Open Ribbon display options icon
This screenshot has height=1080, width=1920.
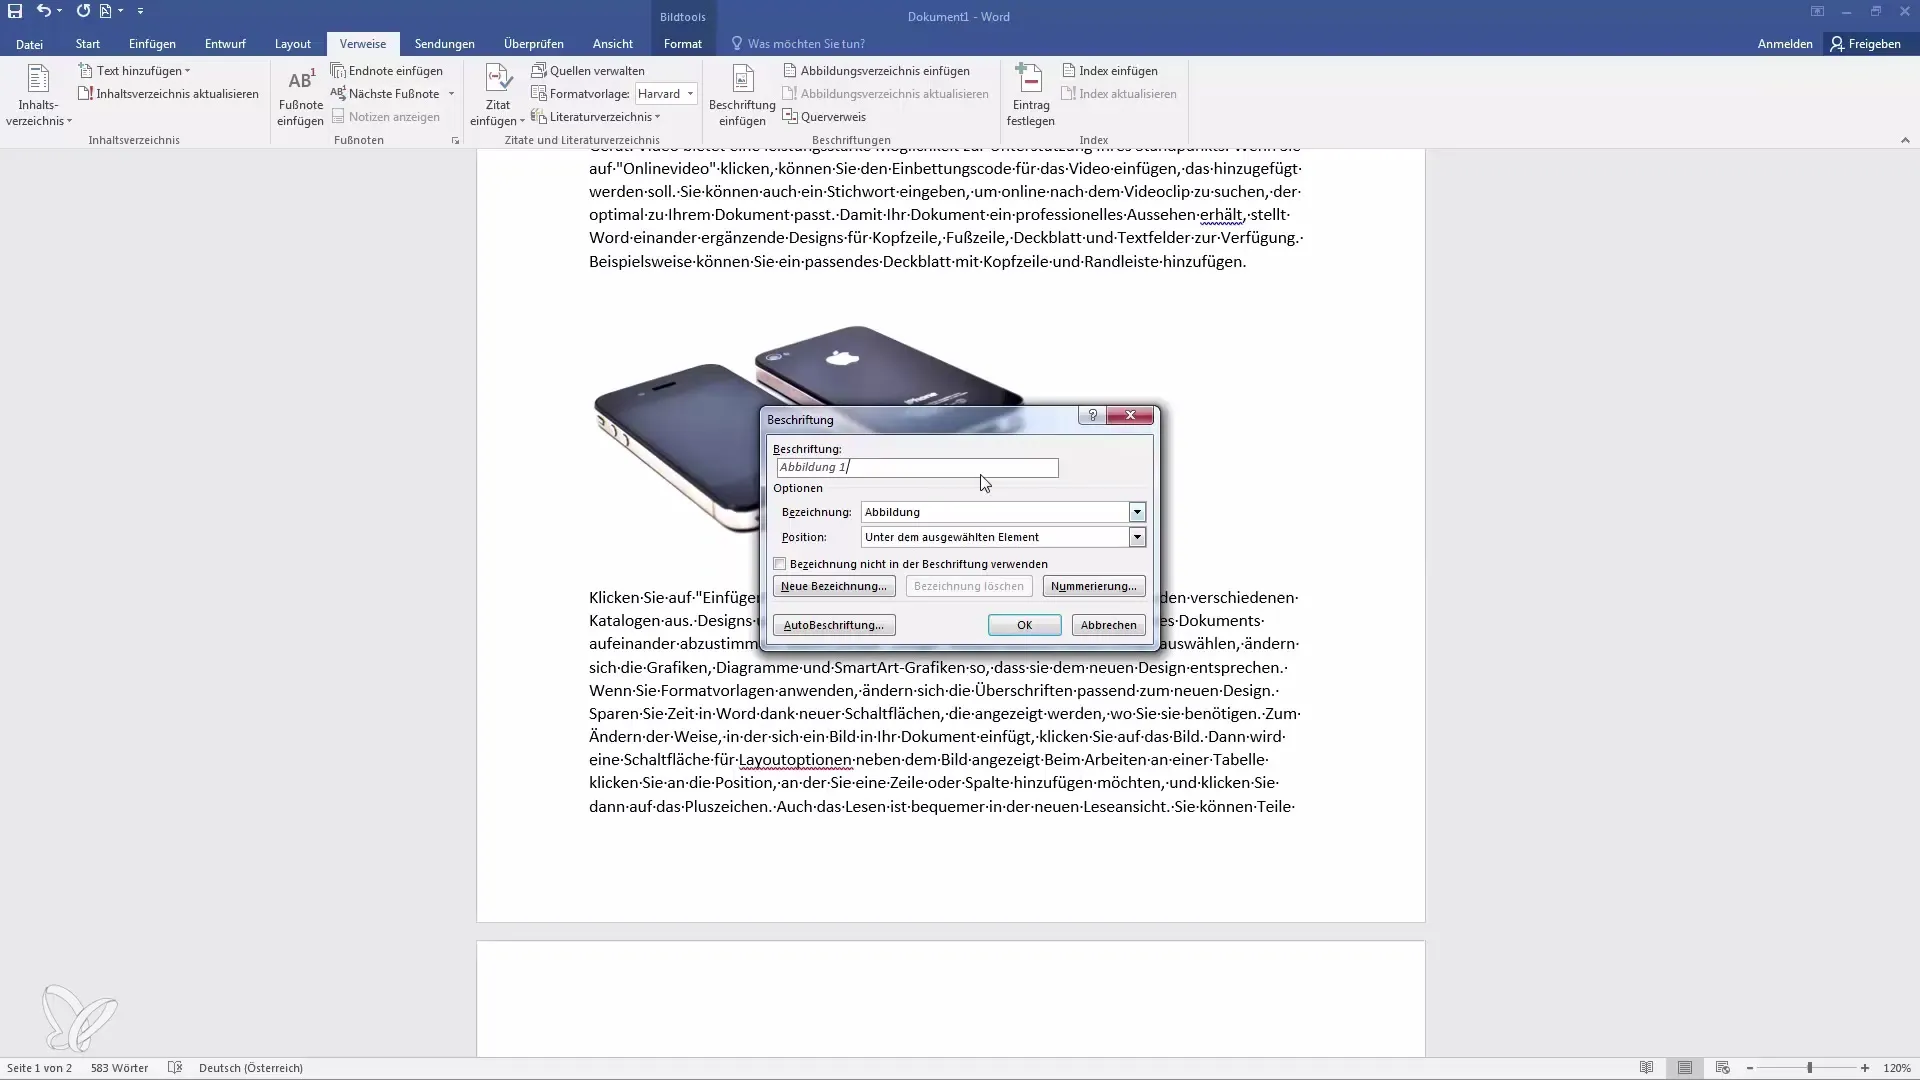1817,12
